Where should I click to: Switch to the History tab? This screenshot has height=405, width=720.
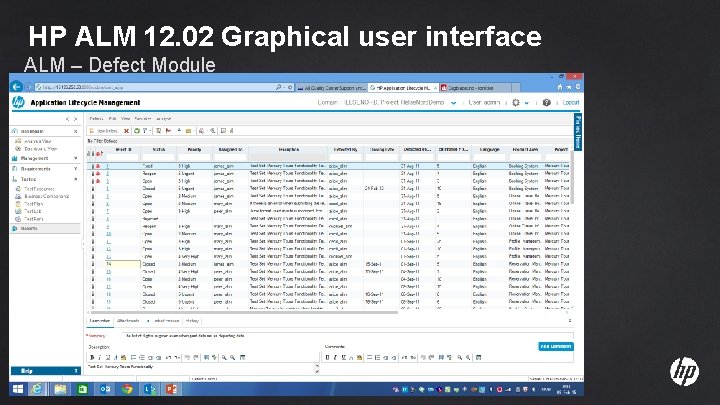pos(192,321)
